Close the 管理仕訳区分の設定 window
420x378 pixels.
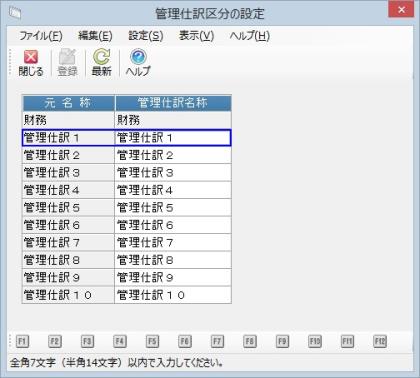pos(401,10)
